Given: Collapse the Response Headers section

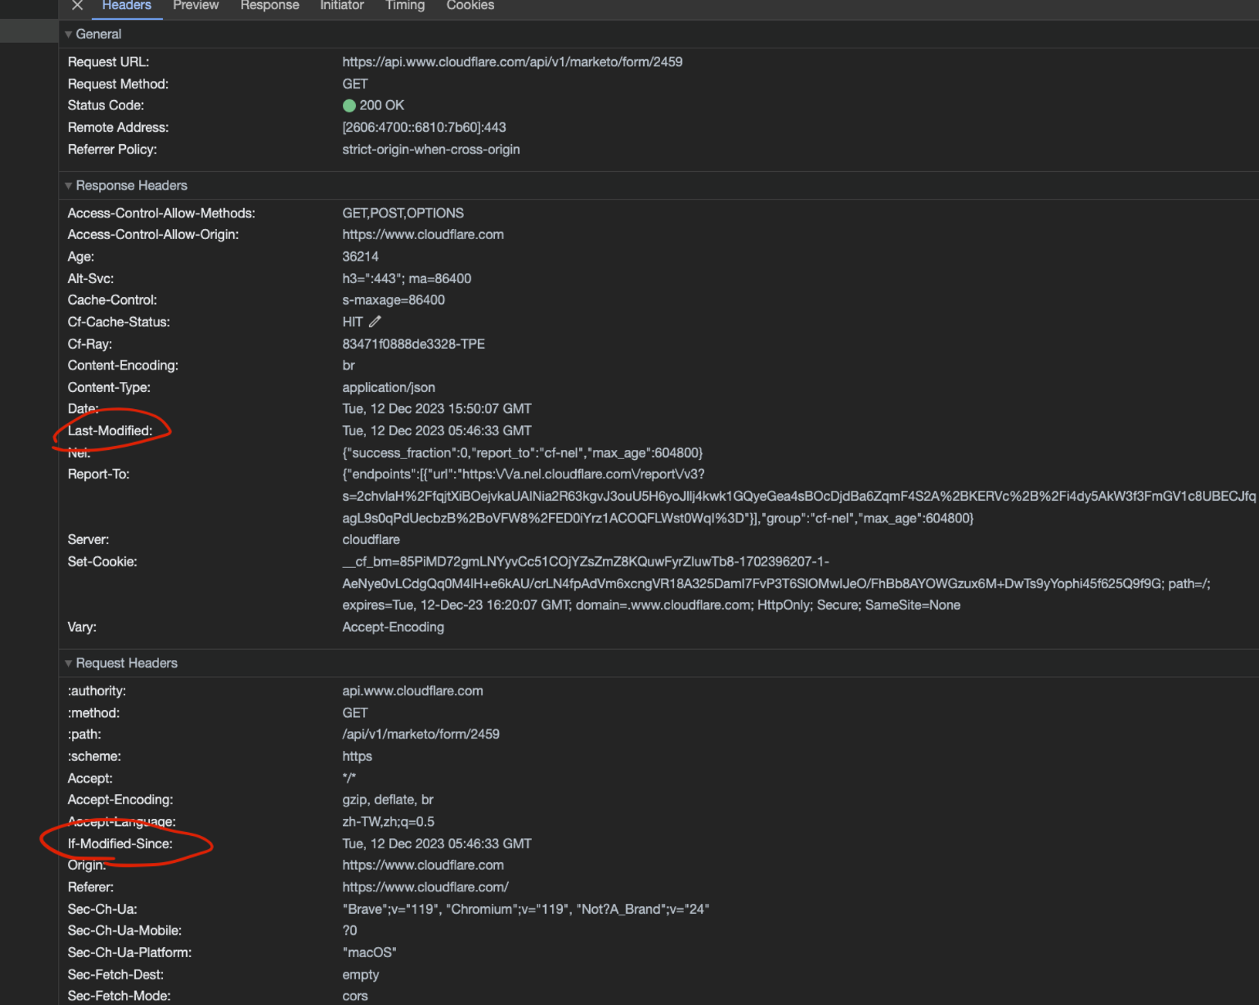Looking at the screenshot, I should 69,186.
